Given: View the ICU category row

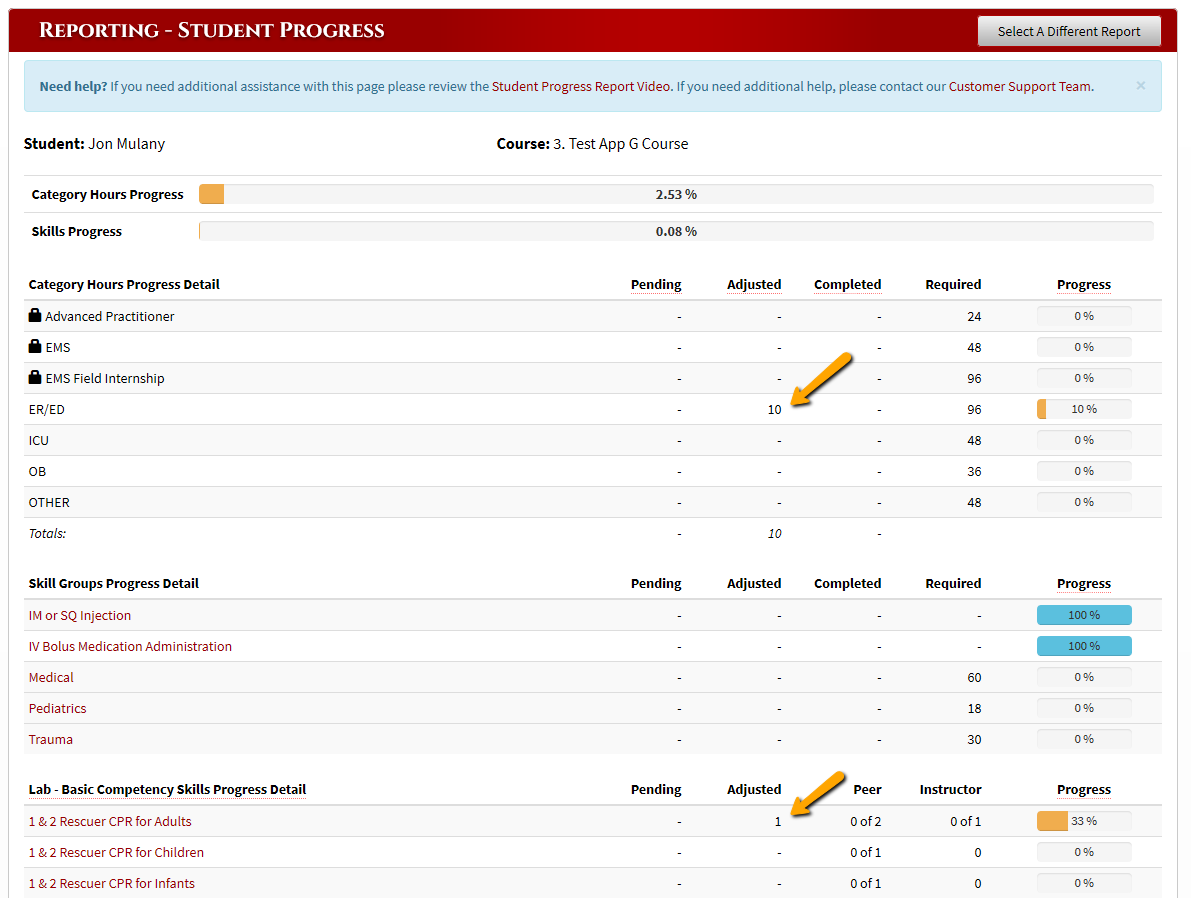Looking at the screenshot, I should click(38, 440).
